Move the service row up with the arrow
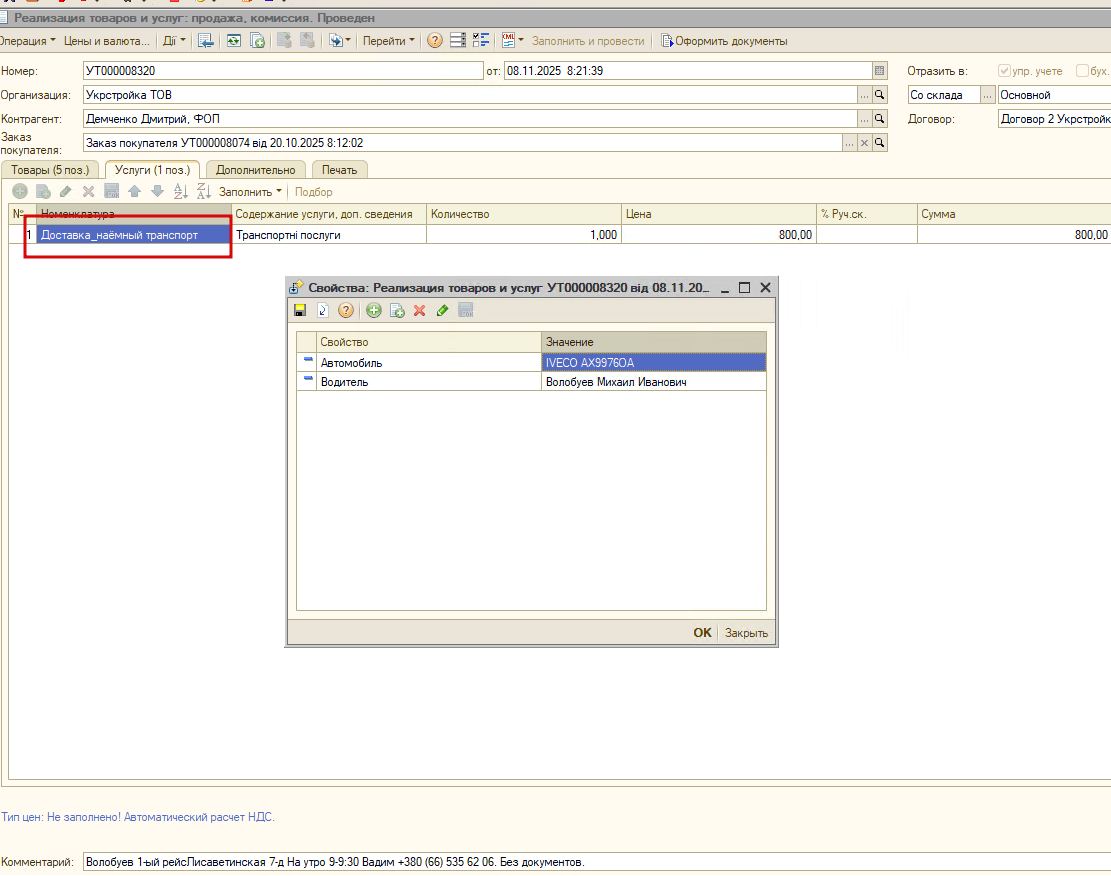The image size is (1111, 876). 135,191
